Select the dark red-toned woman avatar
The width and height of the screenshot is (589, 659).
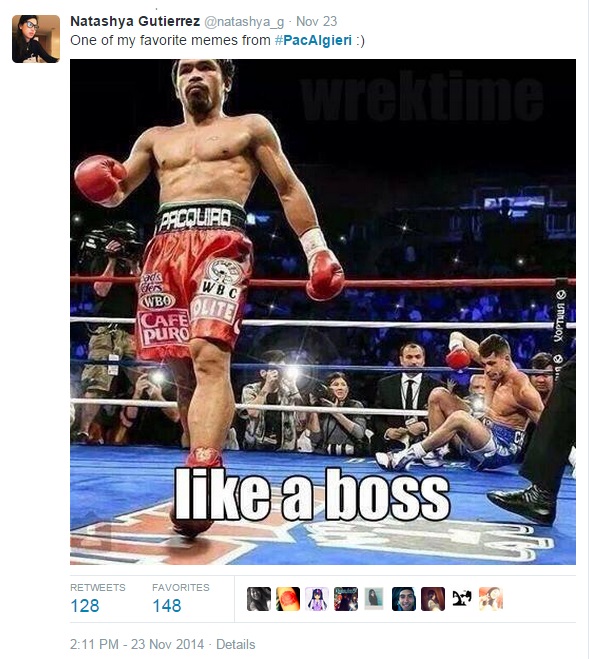click(433, 598)
